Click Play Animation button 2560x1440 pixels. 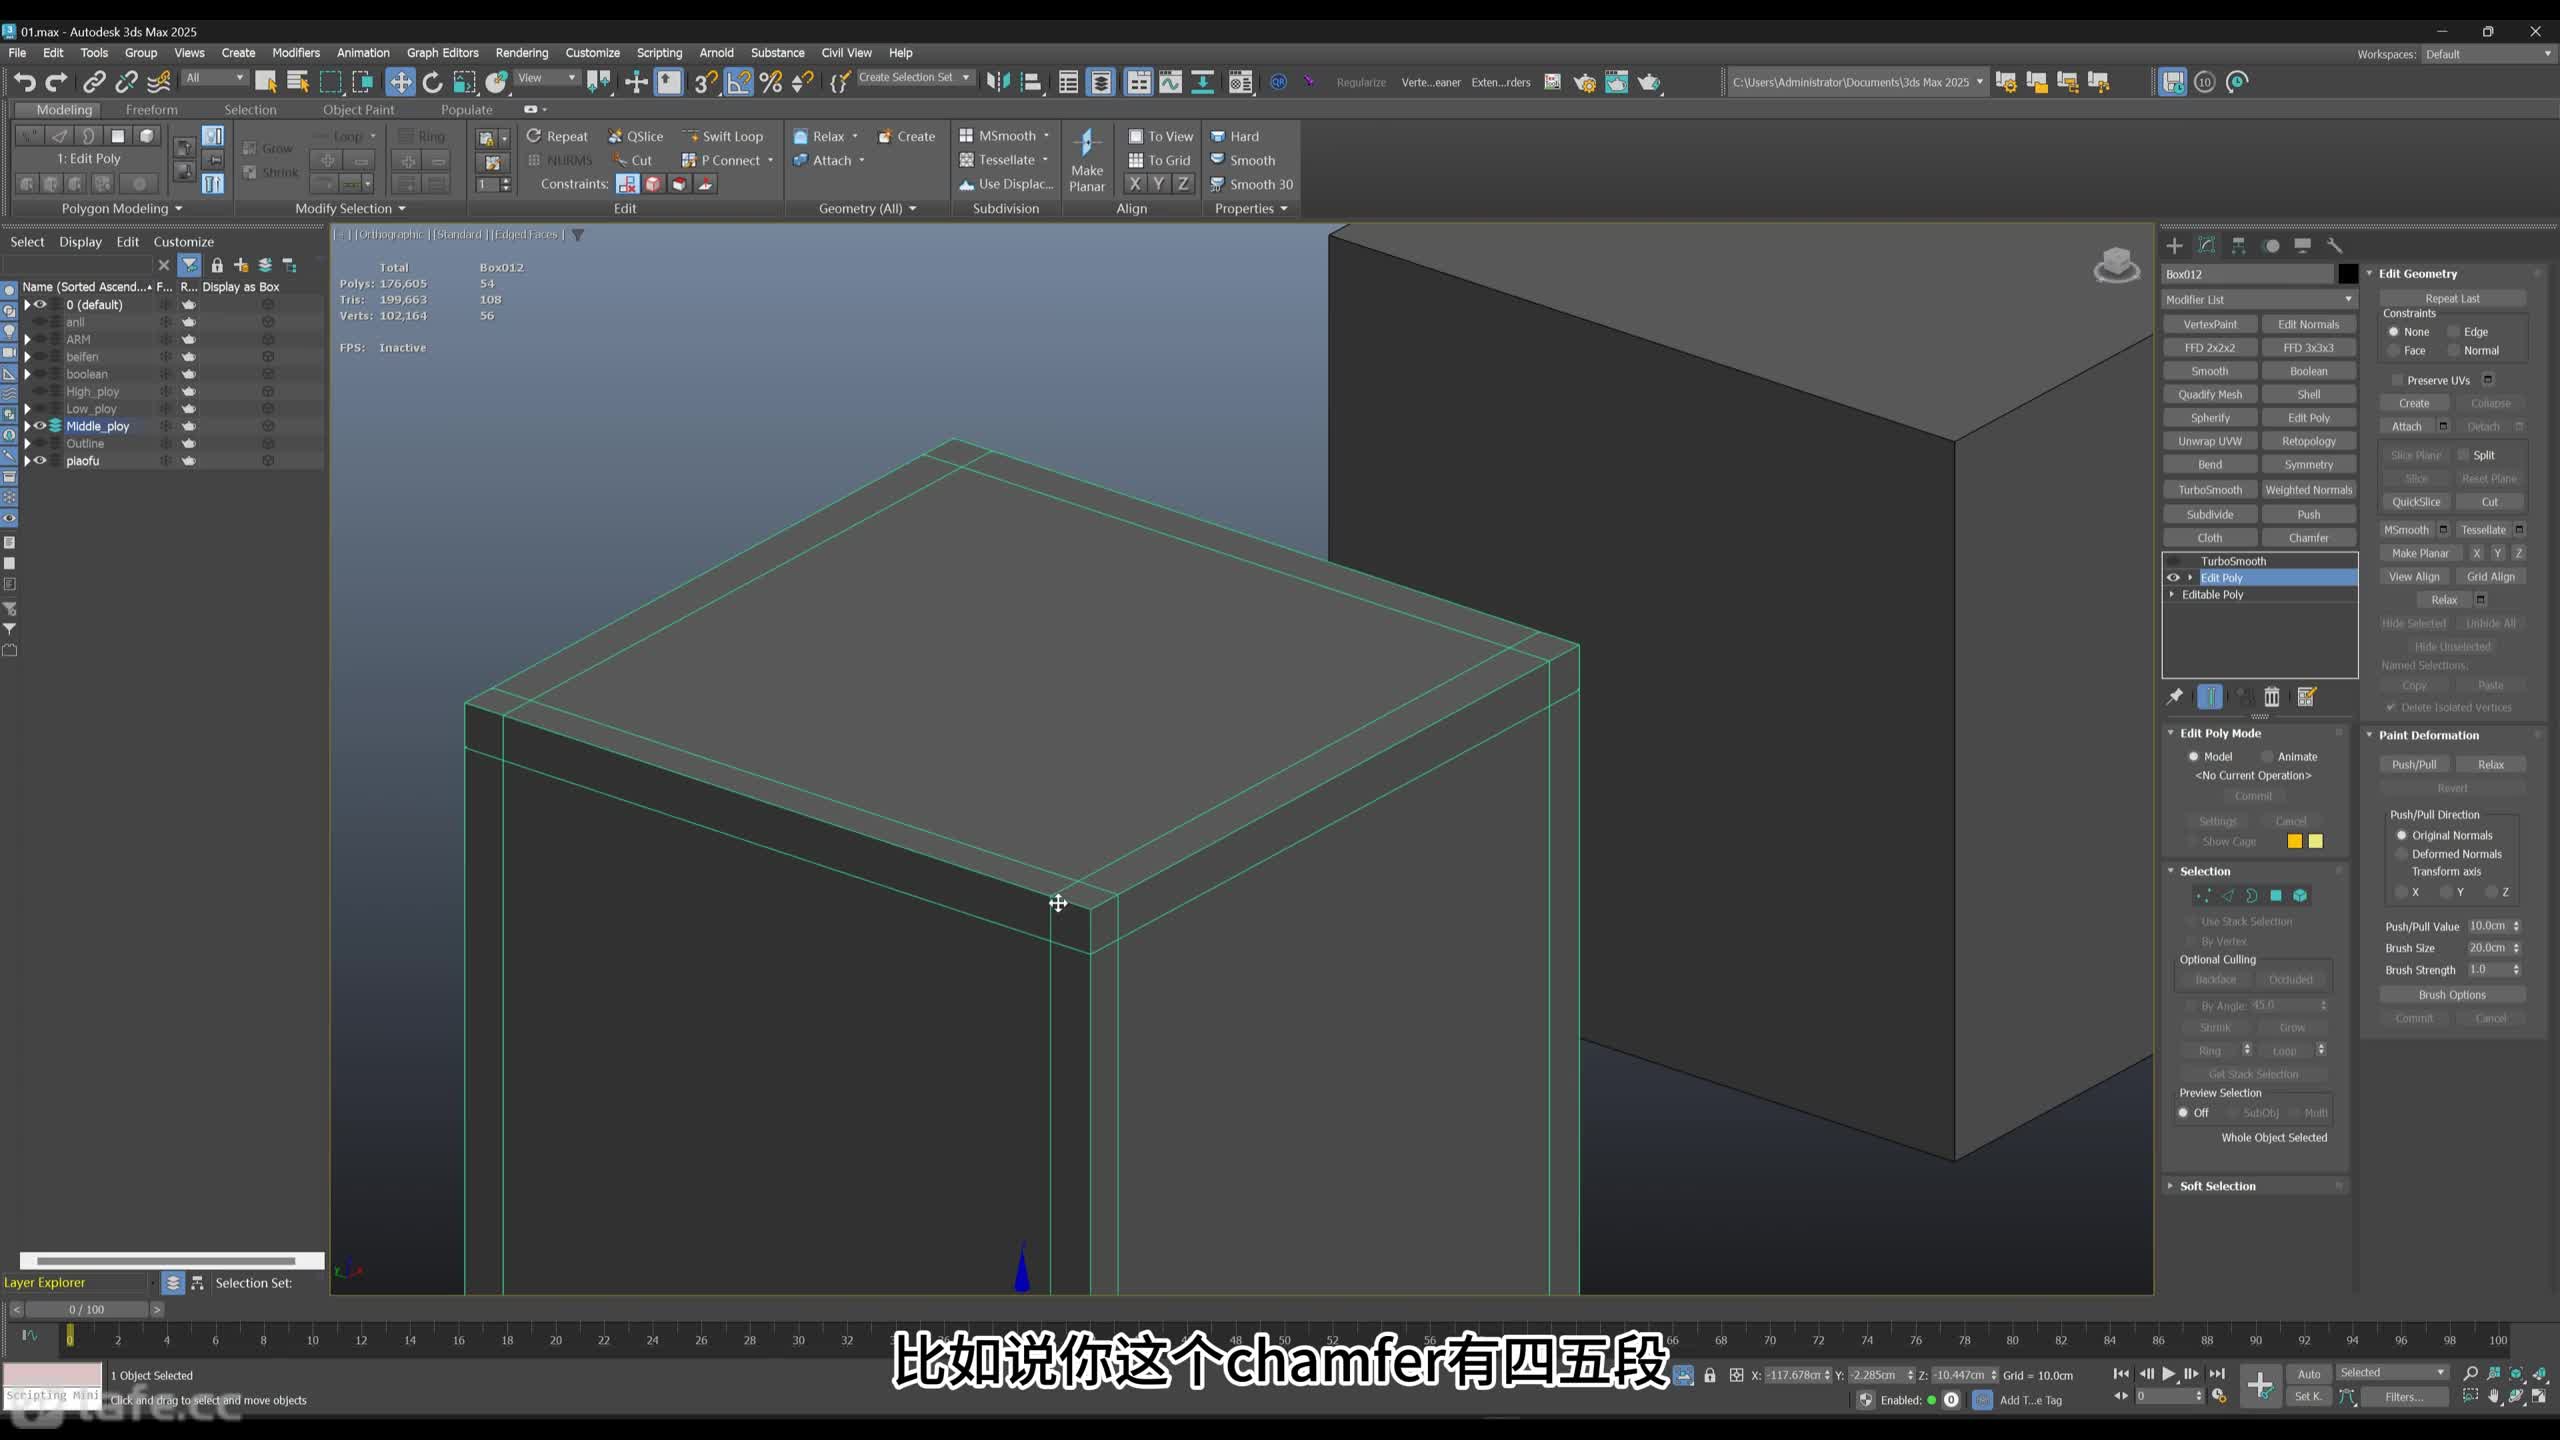(x=2168, y=1374)
